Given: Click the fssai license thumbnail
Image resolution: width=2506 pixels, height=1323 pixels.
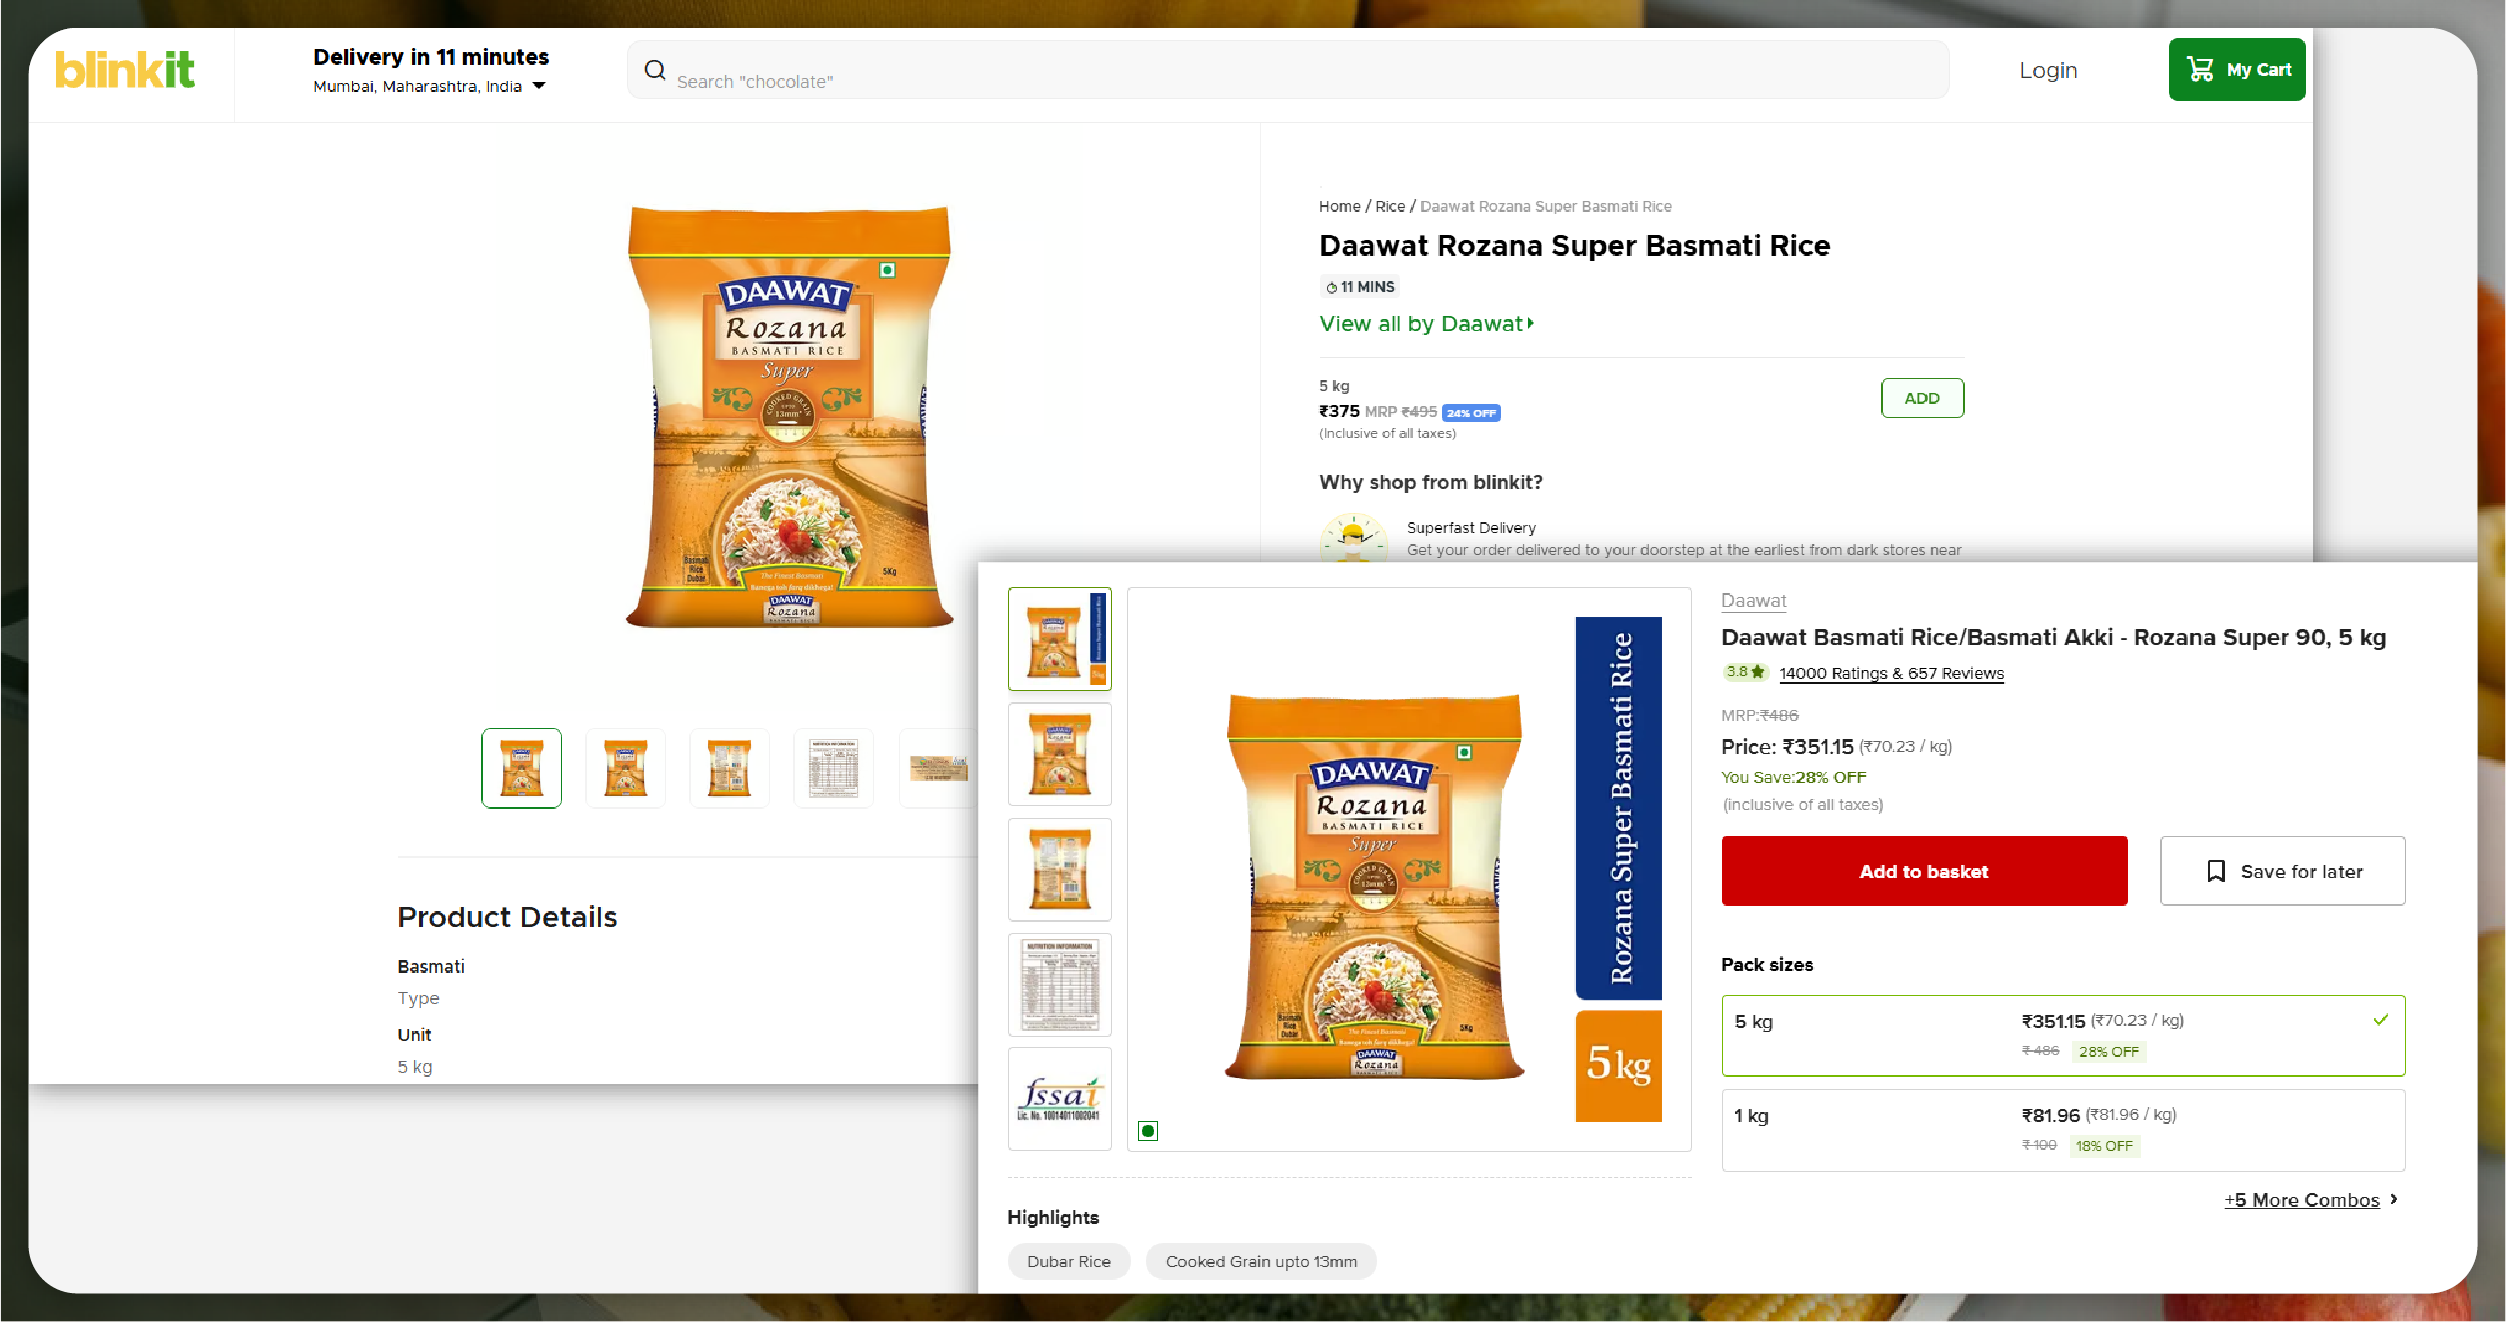Looking at the screenshot, I should pyautogui.click(x=1059, y=1098).
